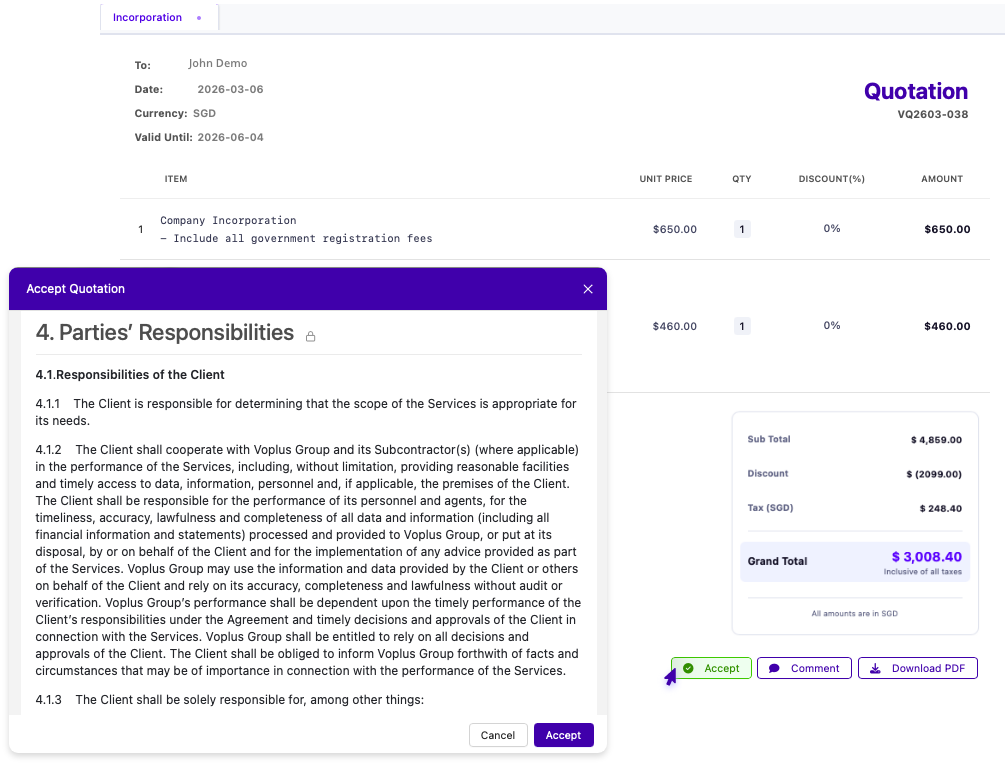The image size is (1005, 765).
Task: Click the DISCOUNT(%) column header
Action: coord(831,179)
